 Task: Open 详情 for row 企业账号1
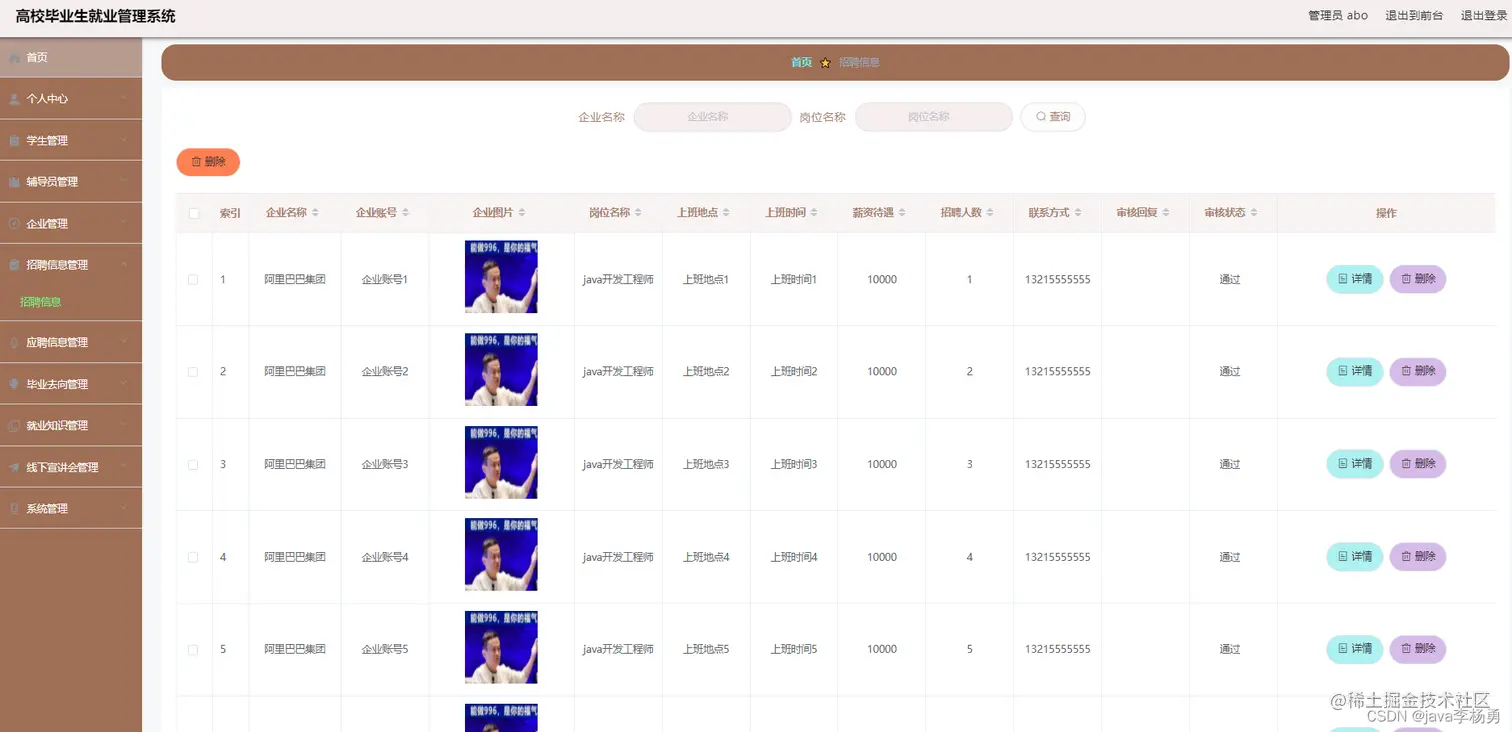[1354, 279]
